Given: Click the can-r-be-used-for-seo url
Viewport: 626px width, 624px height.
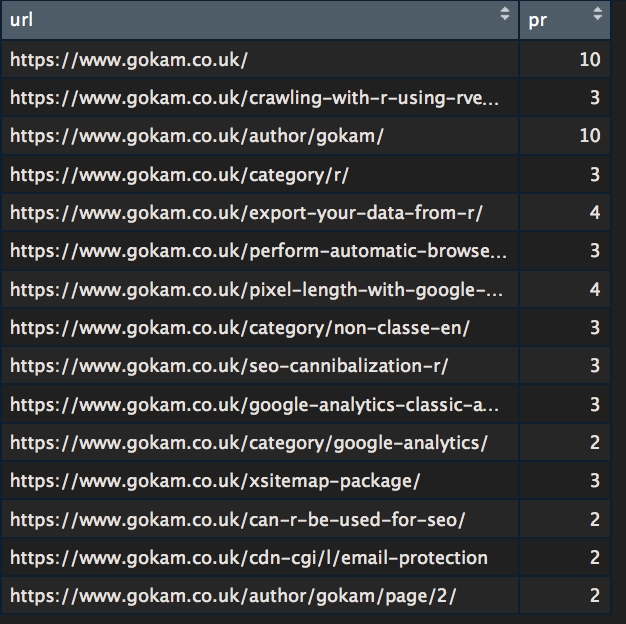Looking at the screenshot, I should coord(237,520).
